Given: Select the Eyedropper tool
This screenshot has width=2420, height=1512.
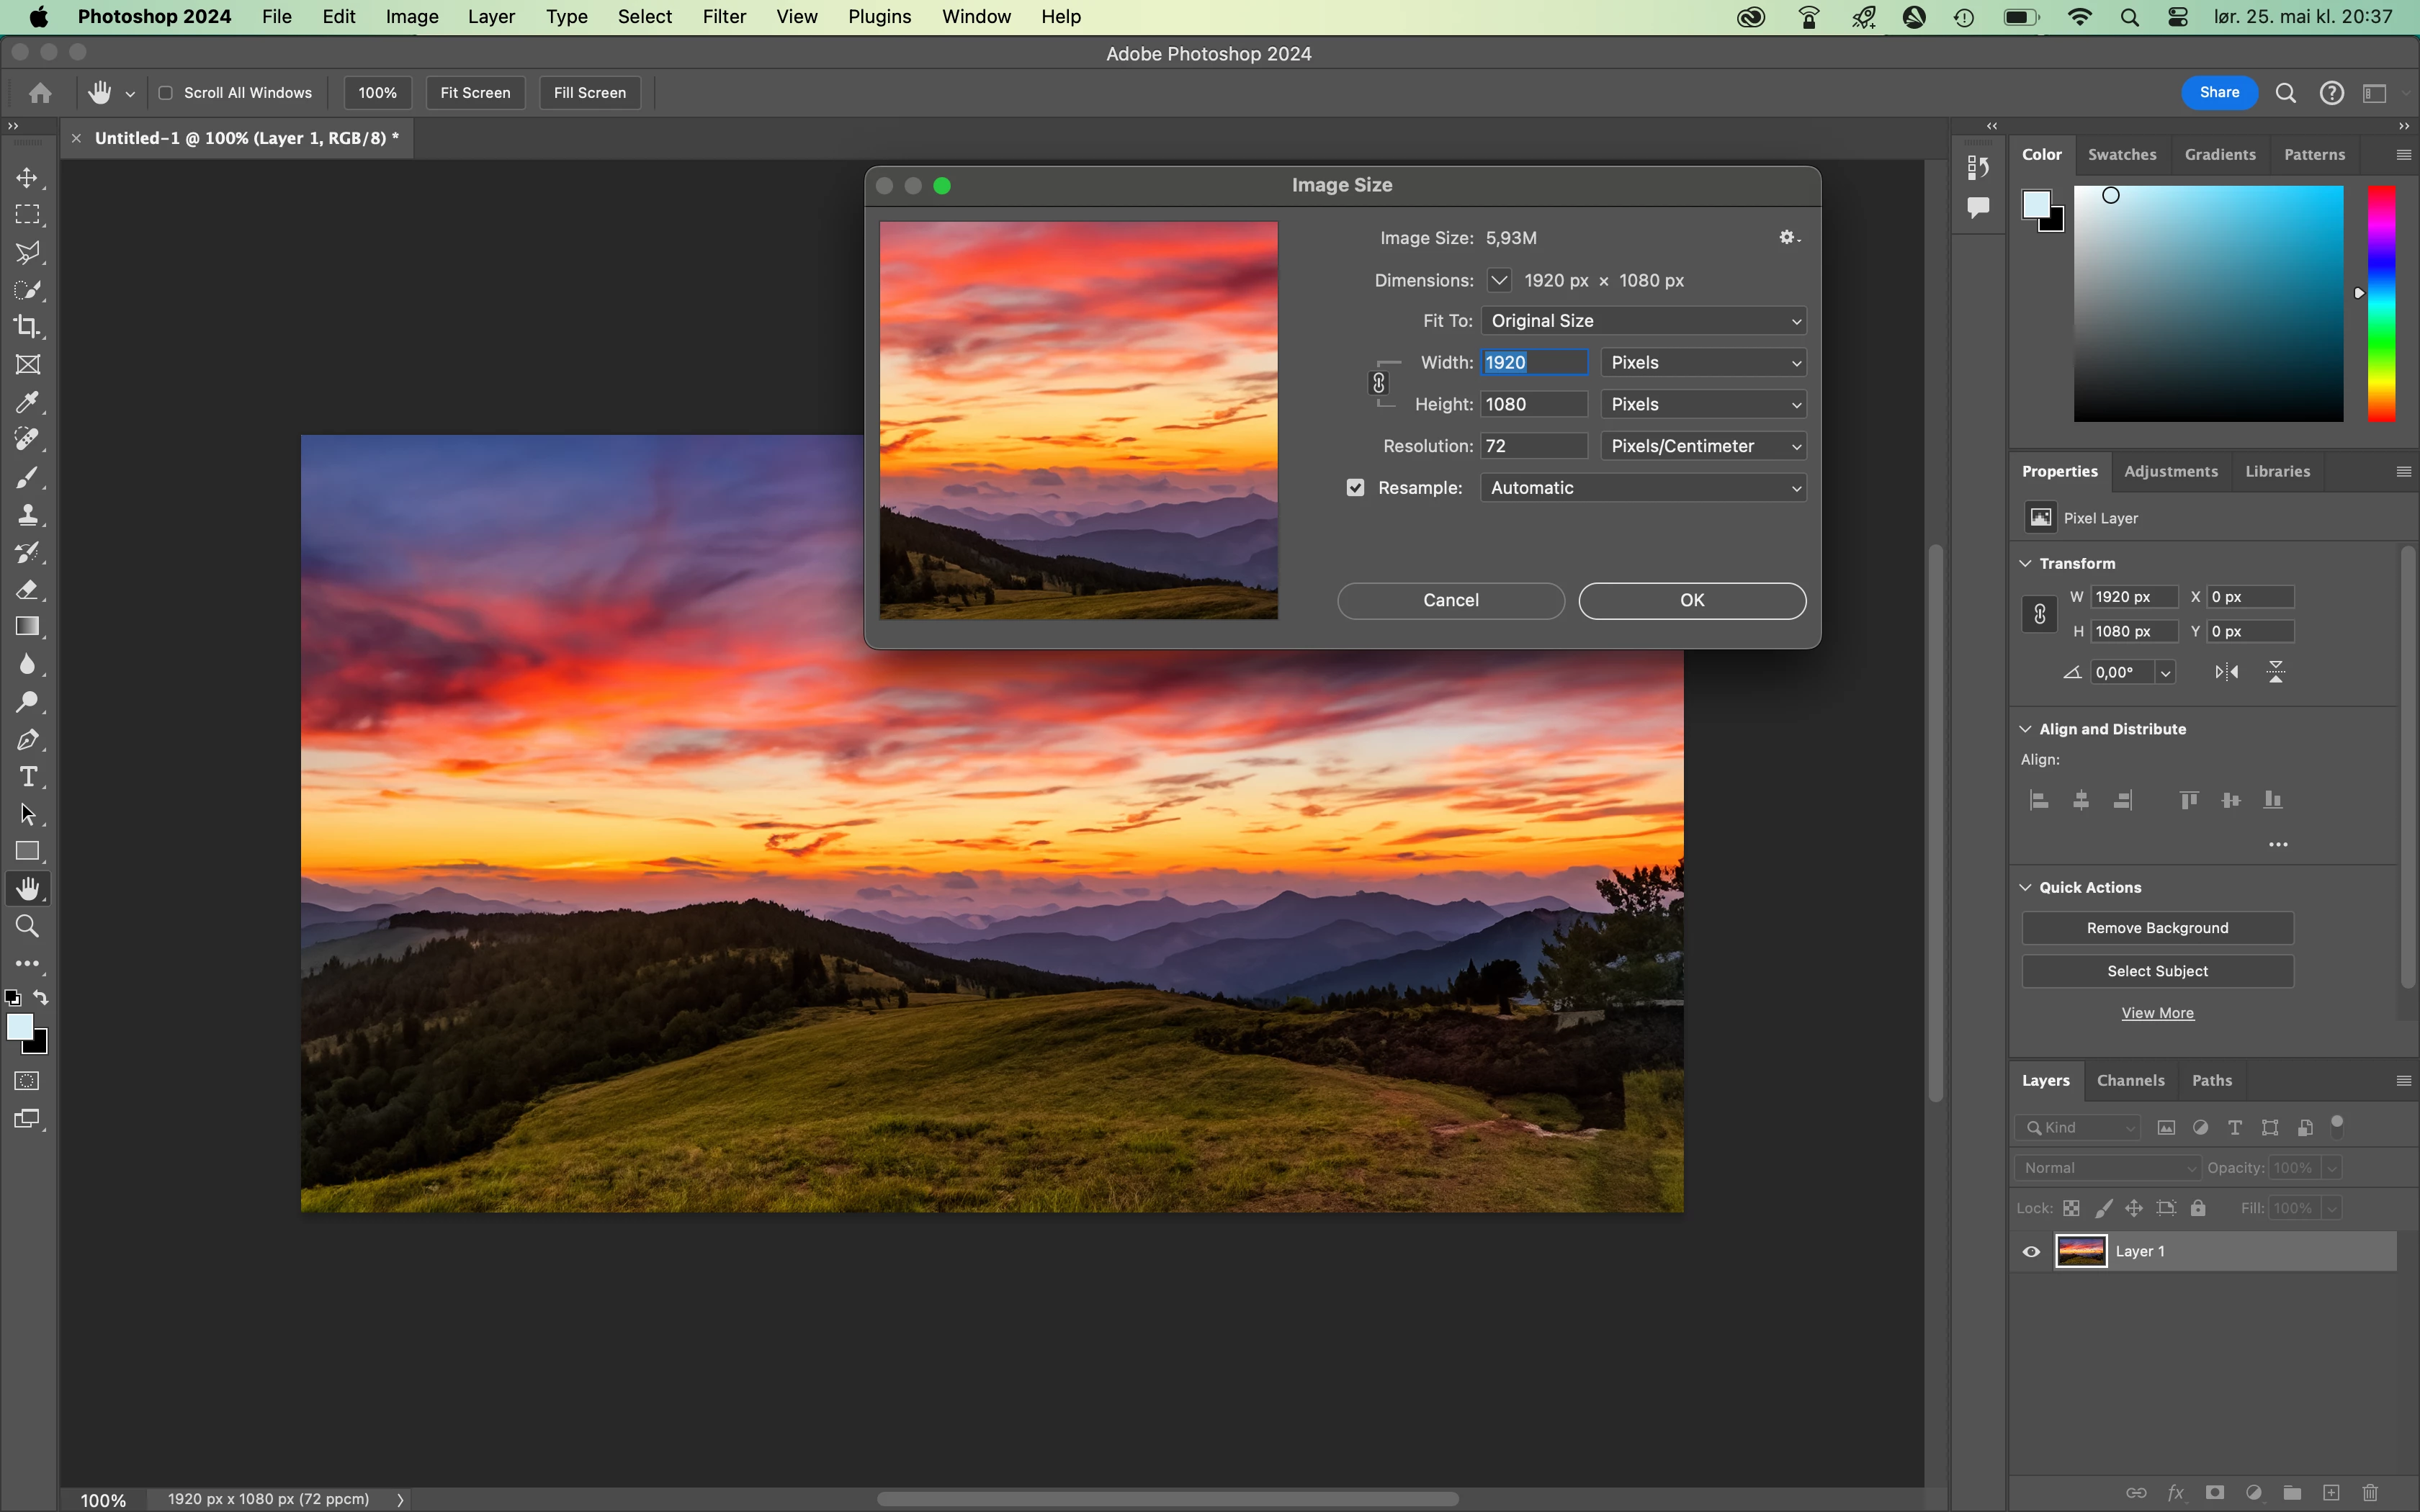Looking at the screenshot, I should click(27, 402).
